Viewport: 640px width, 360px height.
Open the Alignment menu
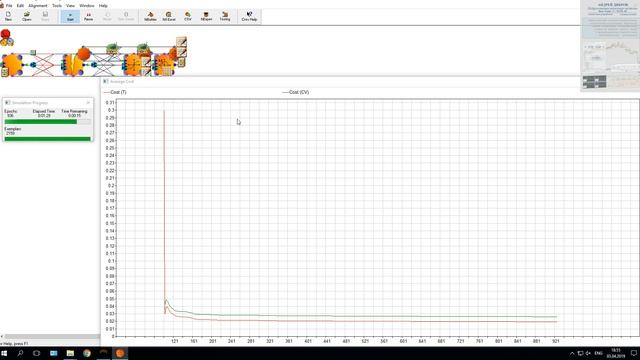(x=38, y=6)
